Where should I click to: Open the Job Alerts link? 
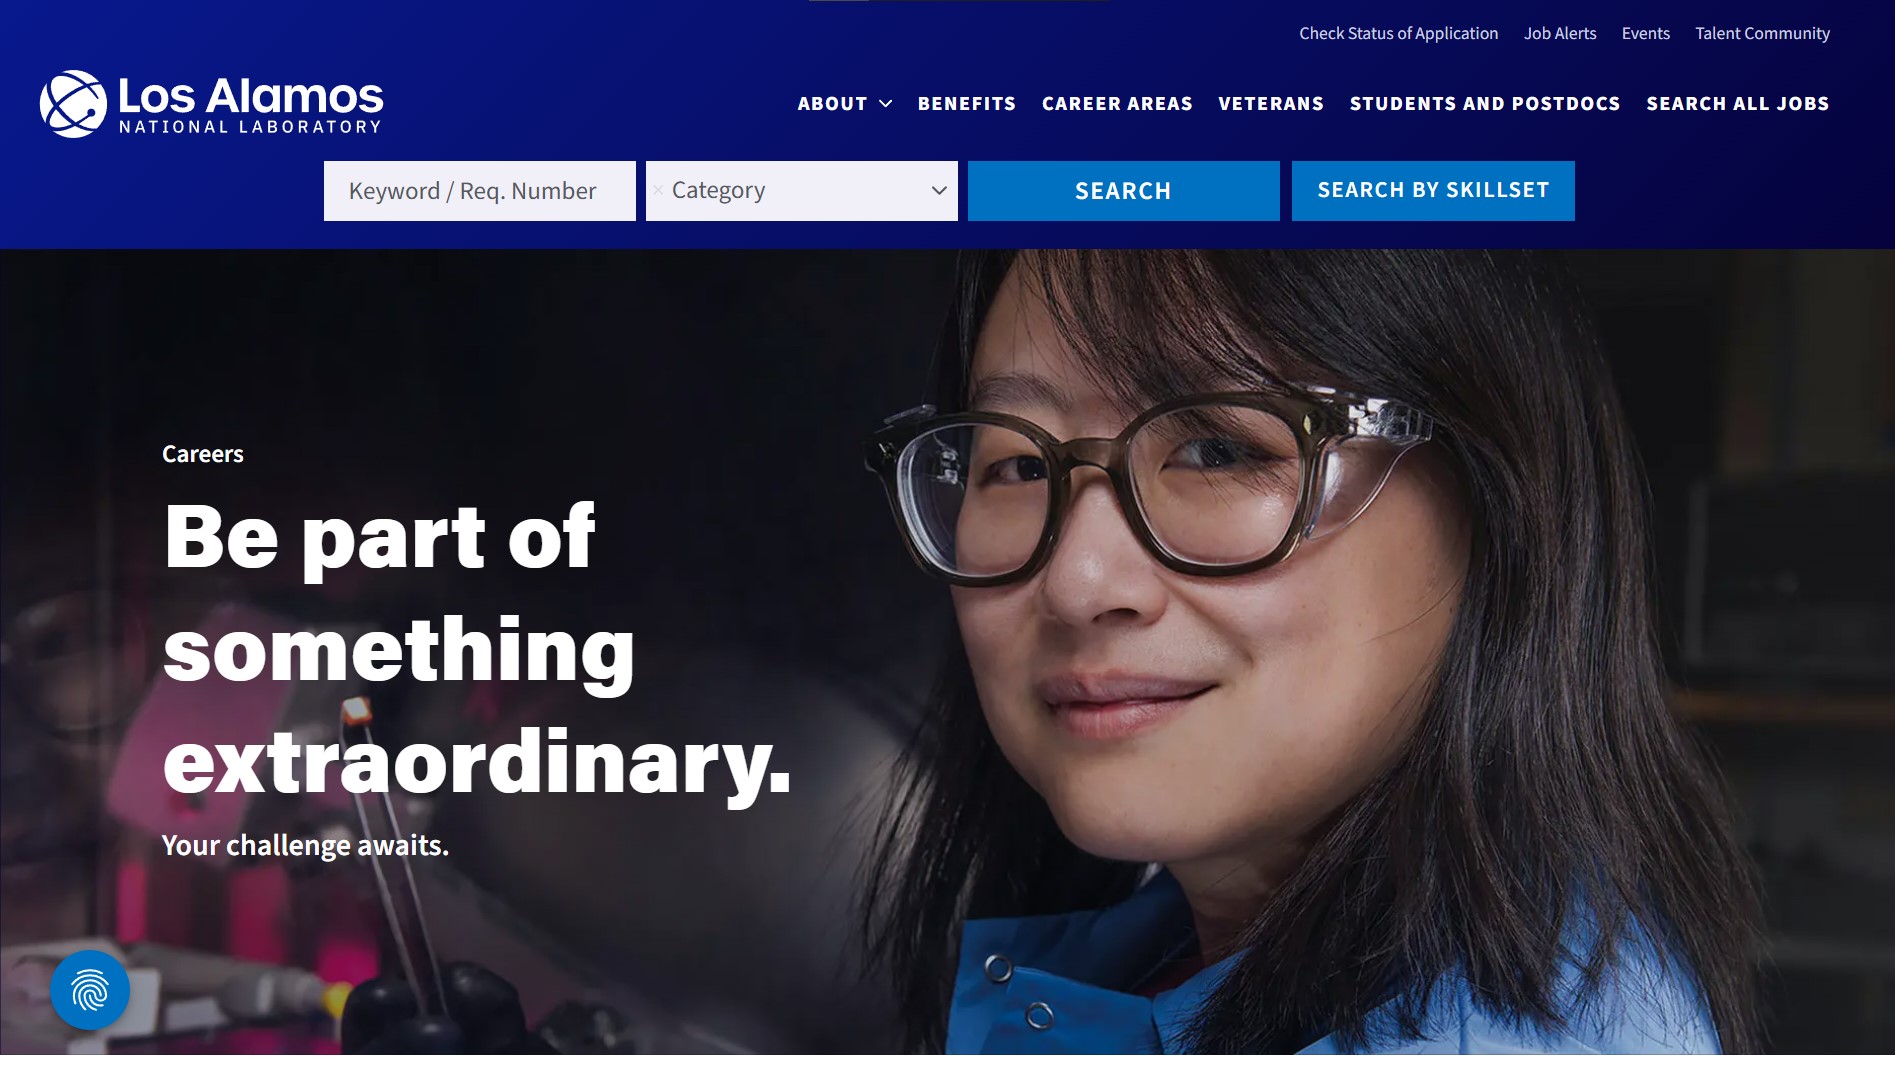click(x=1560, y=33)
